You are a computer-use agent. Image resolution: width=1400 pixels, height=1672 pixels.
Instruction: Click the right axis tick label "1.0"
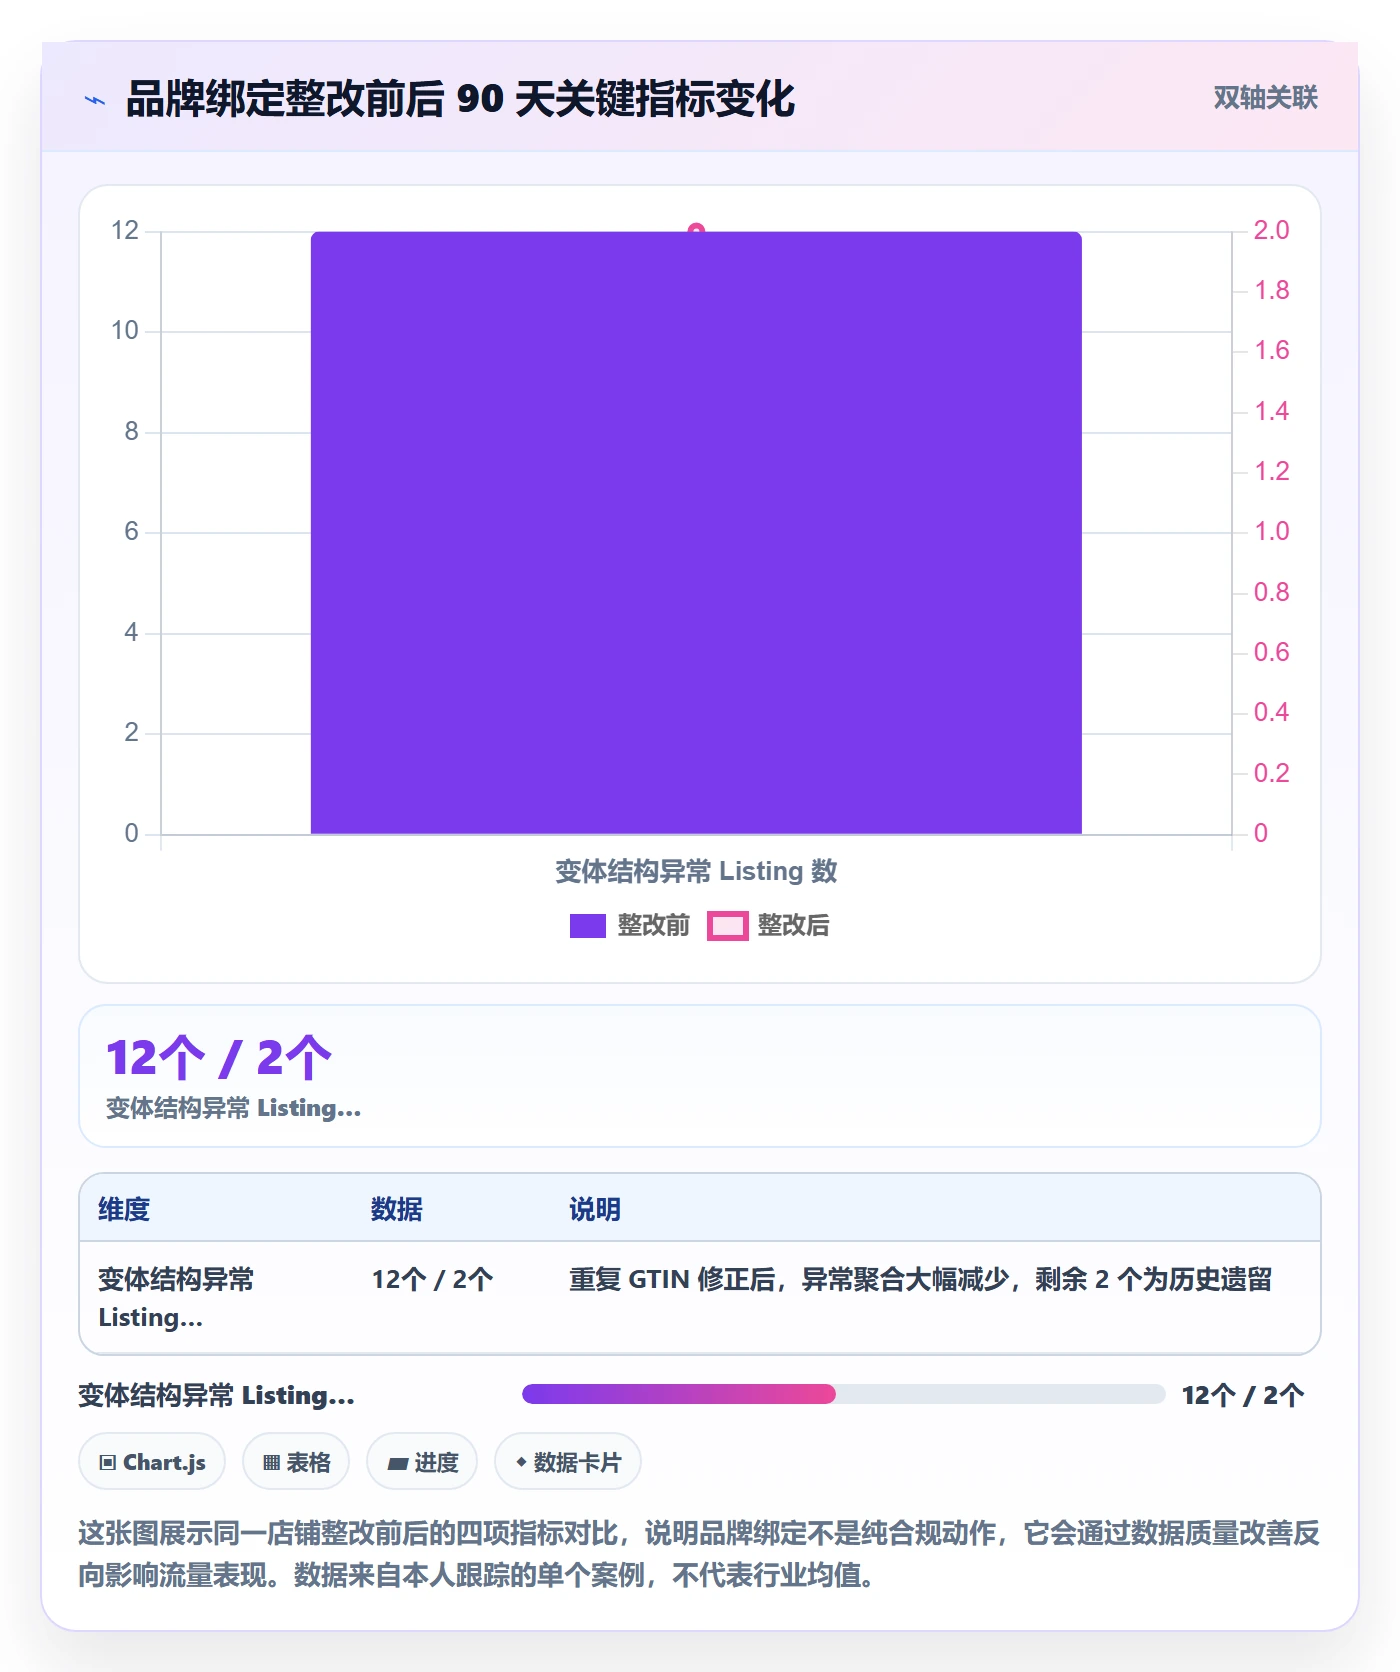click(1272, 532)
